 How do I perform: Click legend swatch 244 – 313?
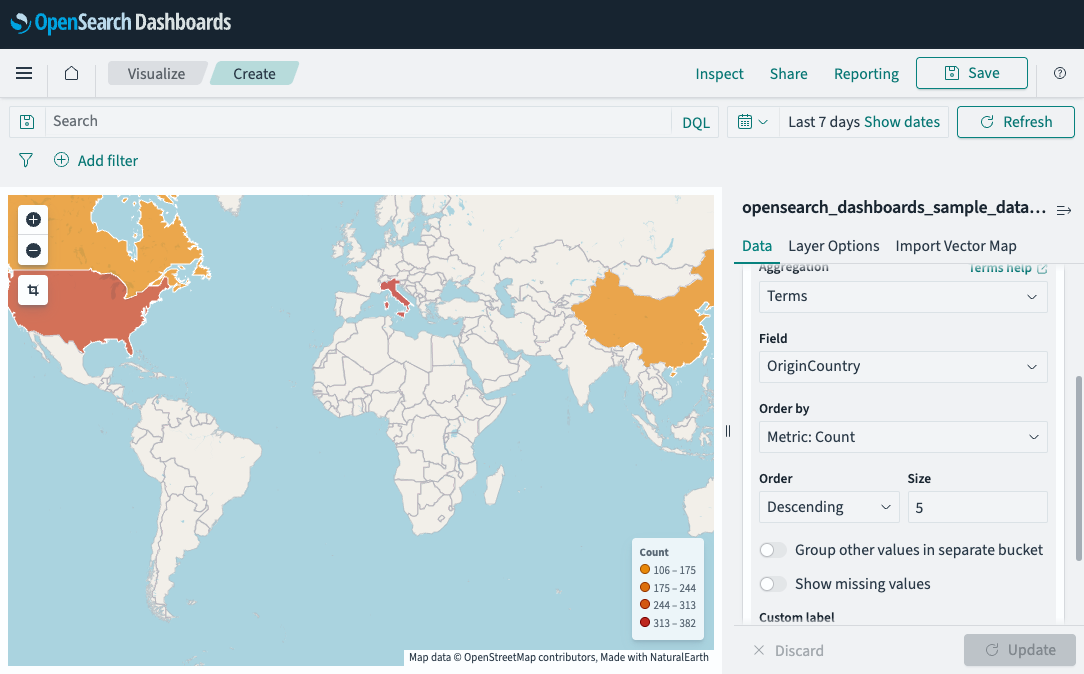point(645,605)
